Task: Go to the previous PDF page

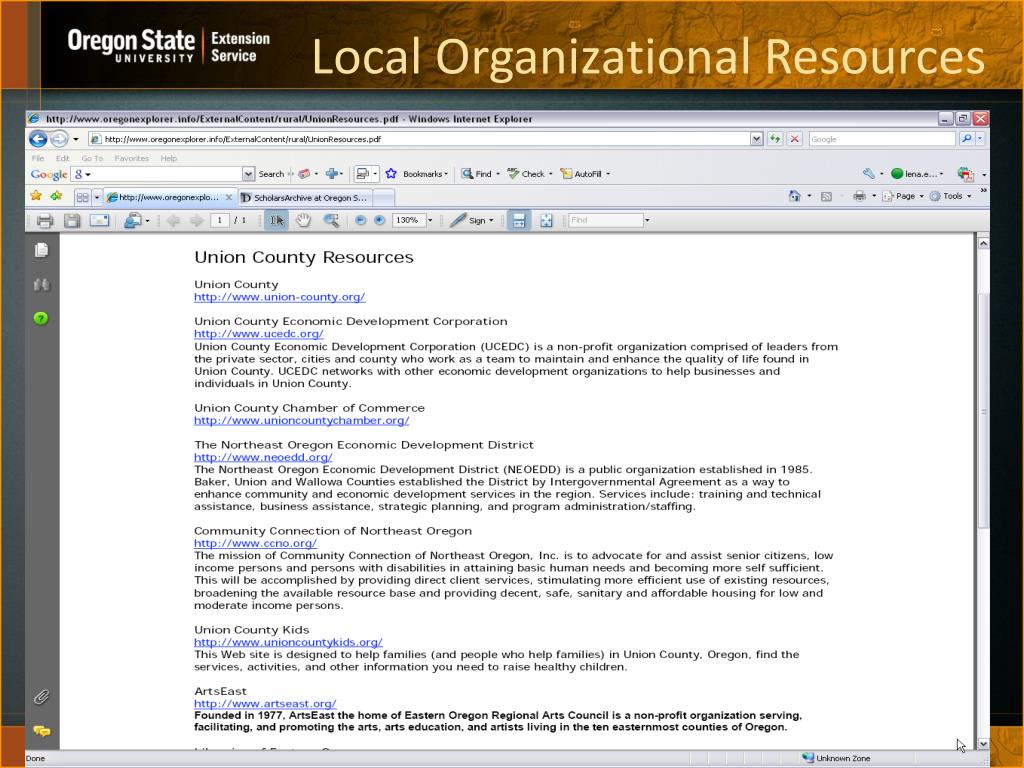Action: point(173,221)
